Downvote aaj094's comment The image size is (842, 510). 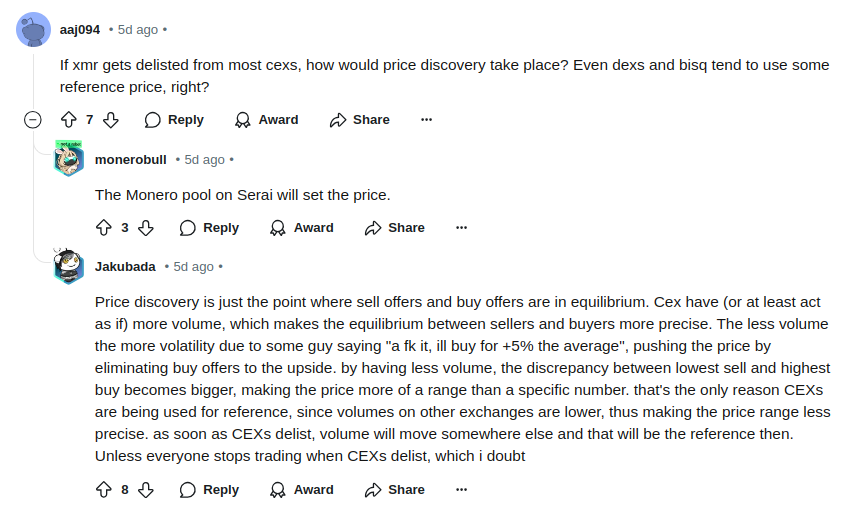click(111, 120)
